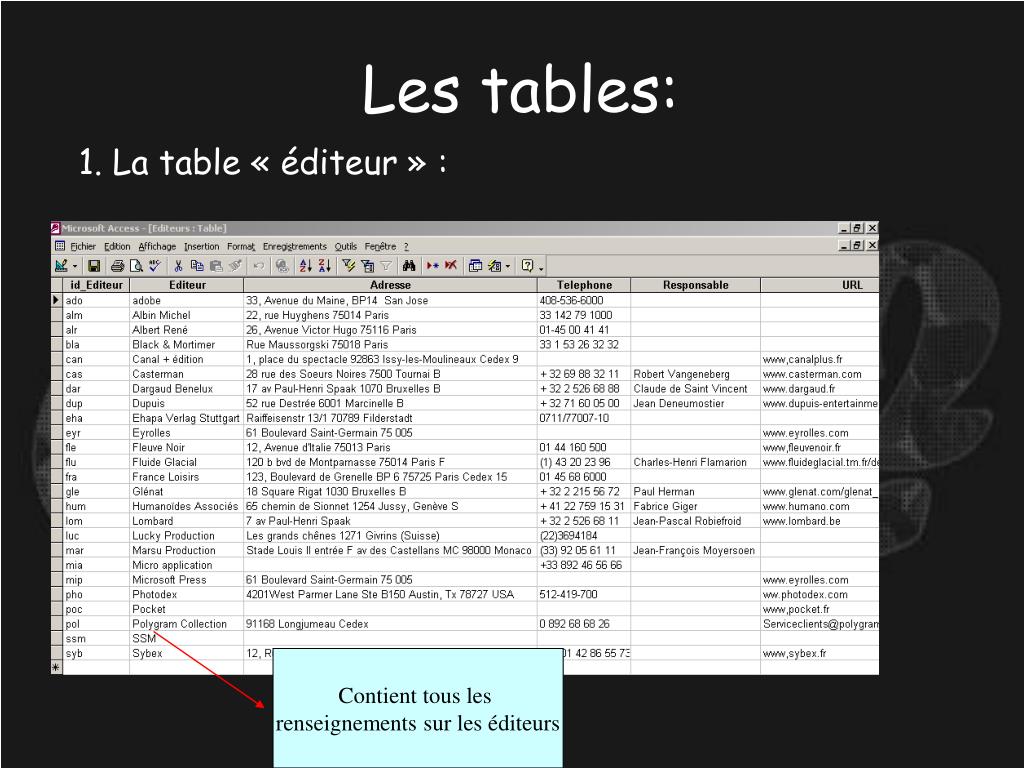Image resolution: width=1024 pixels, height=768 pixels.
Task: Open the Edition menu
Action: click(117, 247)
